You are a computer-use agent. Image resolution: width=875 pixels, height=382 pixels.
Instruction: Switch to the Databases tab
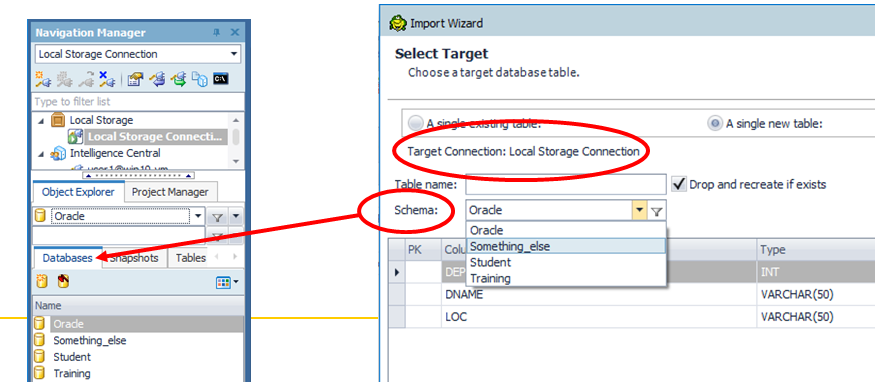(x=68, y=258)
